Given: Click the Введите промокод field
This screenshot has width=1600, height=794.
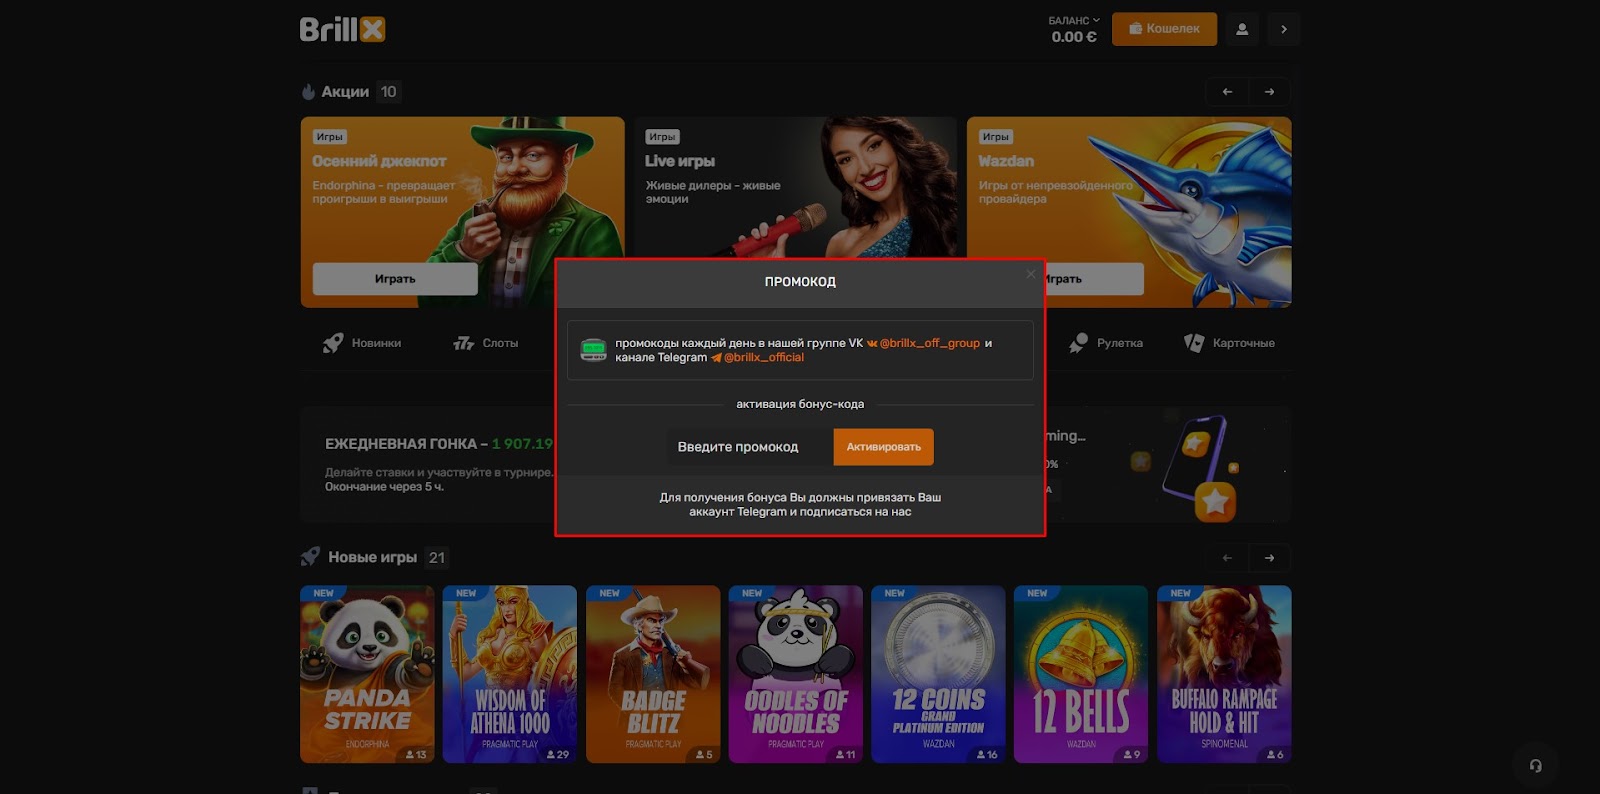Looking at the screenshot, I should pyautogui.click(x=750, y=447).
